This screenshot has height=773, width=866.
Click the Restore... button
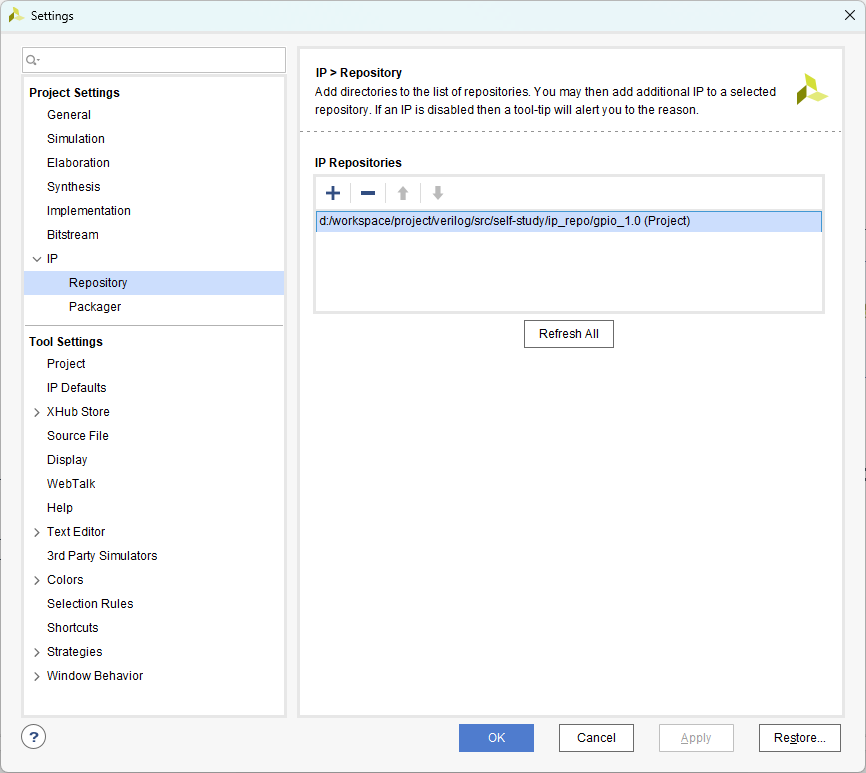(799, 738)
